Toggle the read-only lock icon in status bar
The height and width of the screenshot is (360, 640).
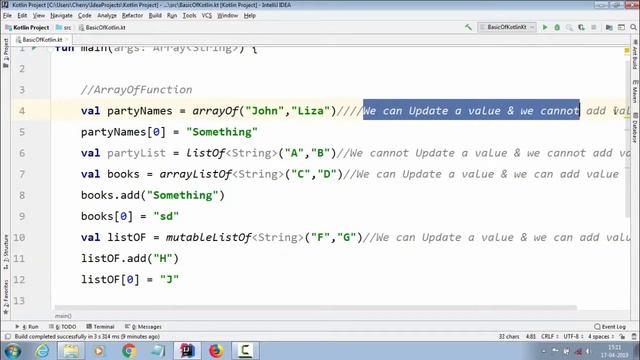click(622, 337)
